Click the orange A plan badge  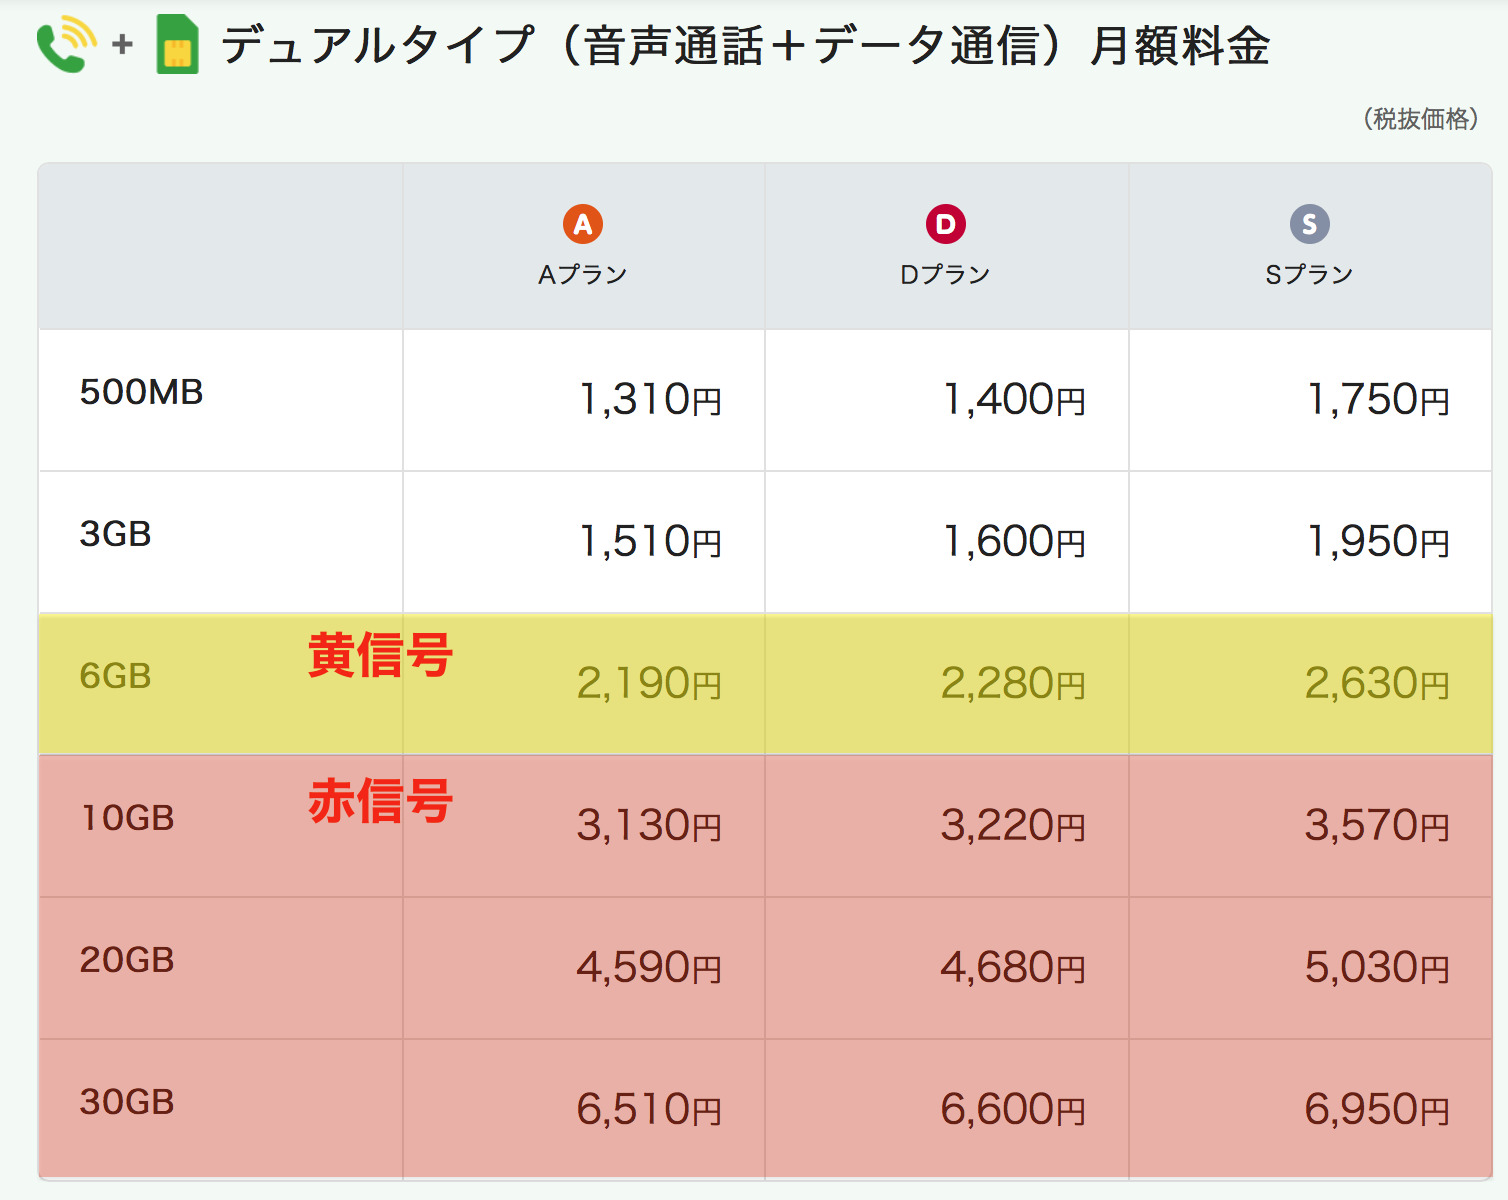pyautogui.click(x=583, y=224)
